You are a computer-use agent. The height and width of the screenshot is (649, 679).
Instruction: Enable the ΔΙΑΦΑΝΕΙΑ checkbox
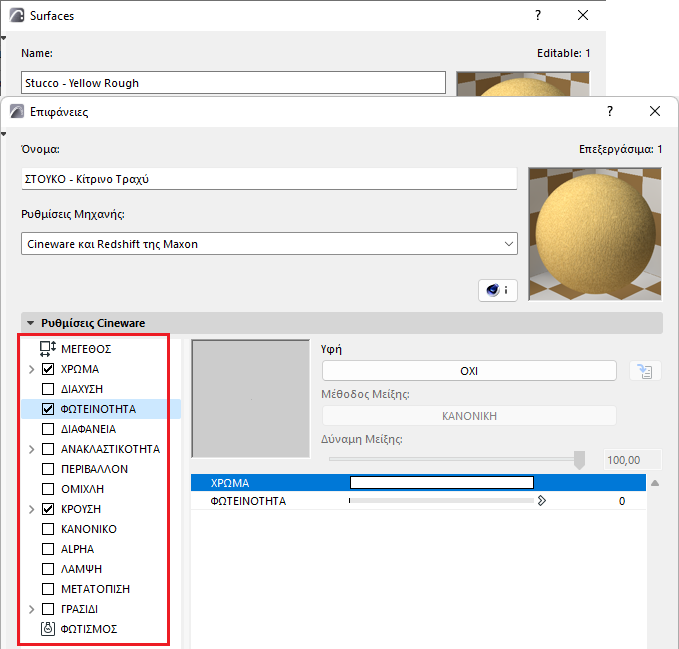(x=48, y=429)
